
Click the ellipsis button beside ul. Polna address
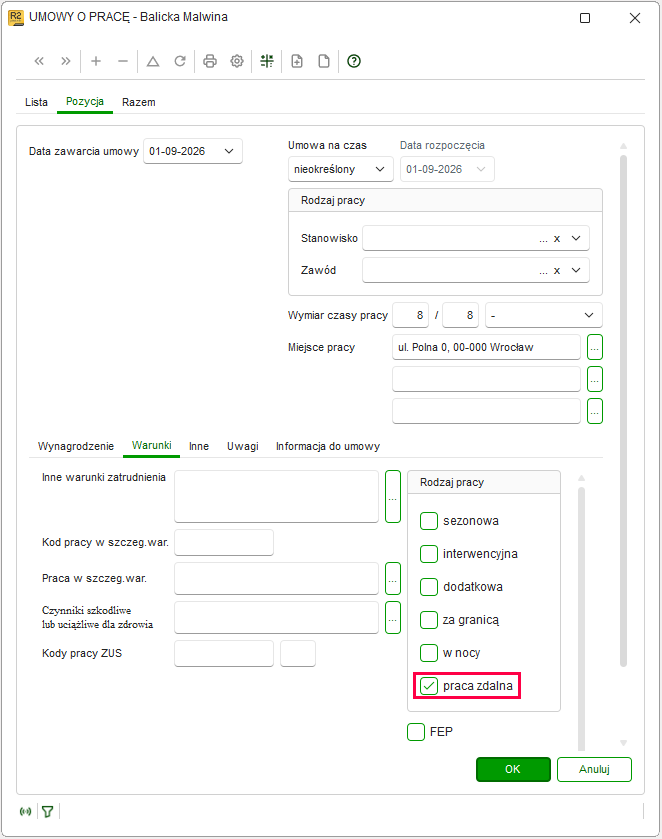pyautogui.click(x=595, y=347)
